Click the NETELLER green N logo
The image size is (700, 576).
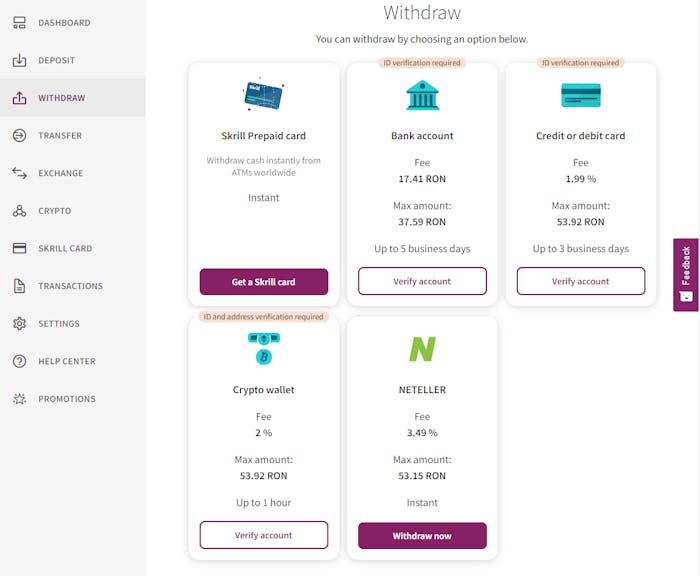point(422,349)
